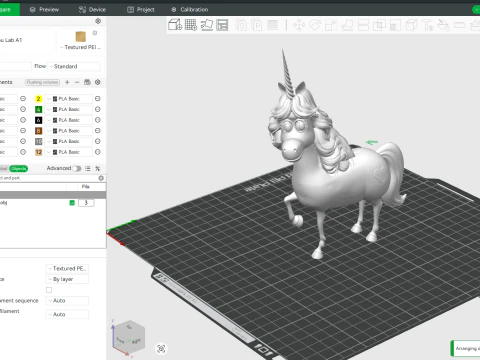
Task: Switch to the Preview tab
Action: click(x=44, y=10)
